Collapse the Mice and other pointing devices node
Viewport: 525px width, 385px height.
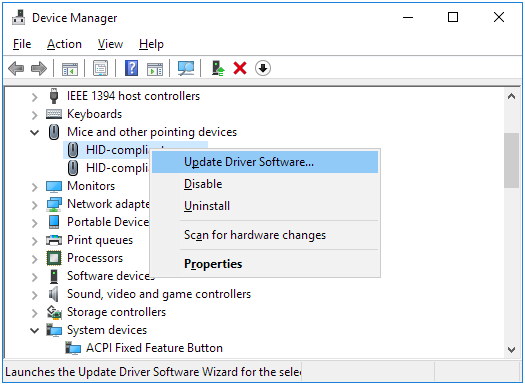tap(34, 133)
